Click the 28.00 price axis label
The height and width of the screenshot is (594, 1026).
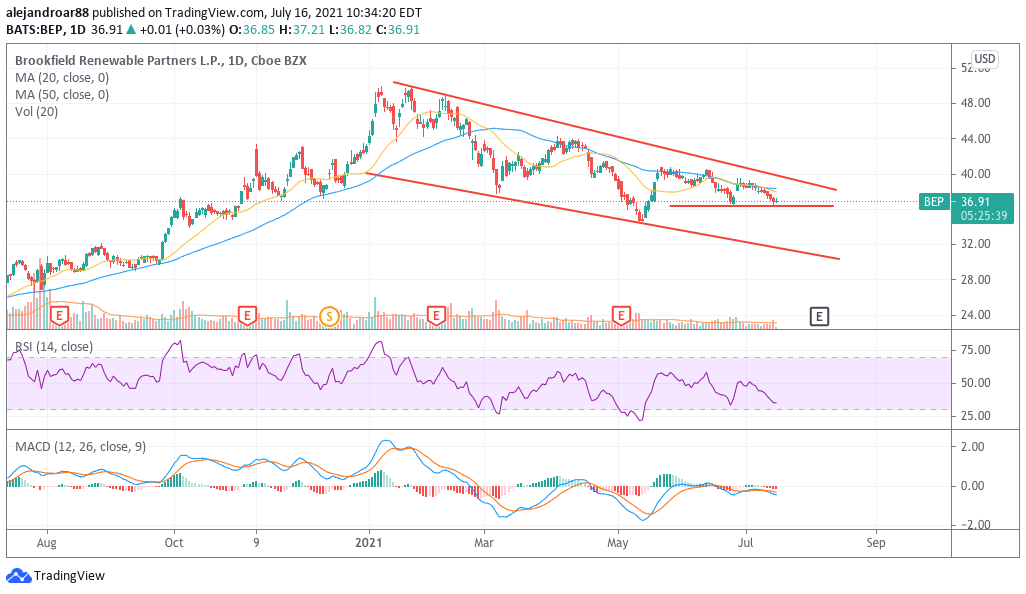coord(976,280)
